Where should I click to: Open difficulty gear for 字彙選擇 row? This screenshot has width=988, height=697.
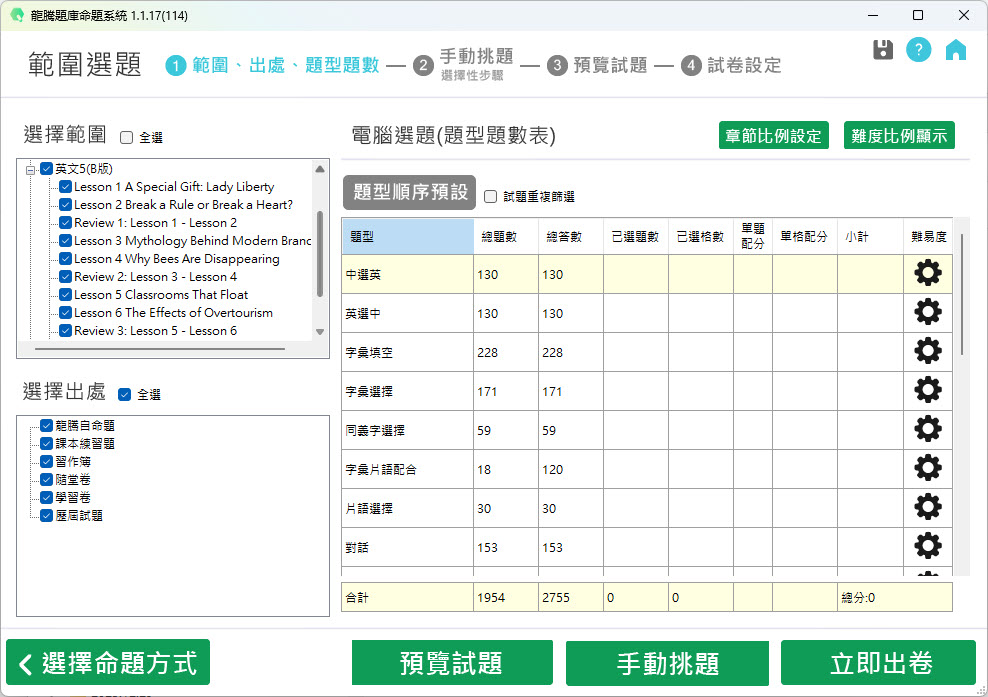point(928,391)
